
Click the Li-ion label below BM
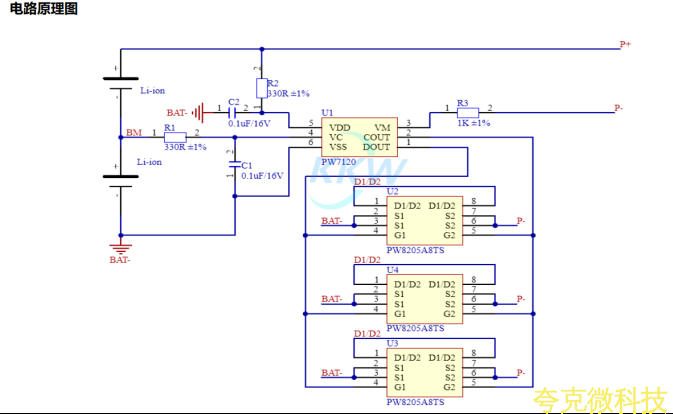point(149,162)
